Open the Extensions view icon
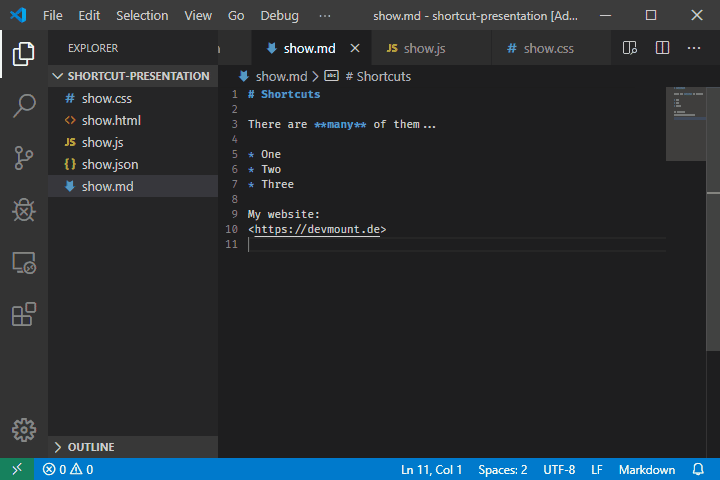This screenshot has width=720, height=480. (x=24, y=315)
